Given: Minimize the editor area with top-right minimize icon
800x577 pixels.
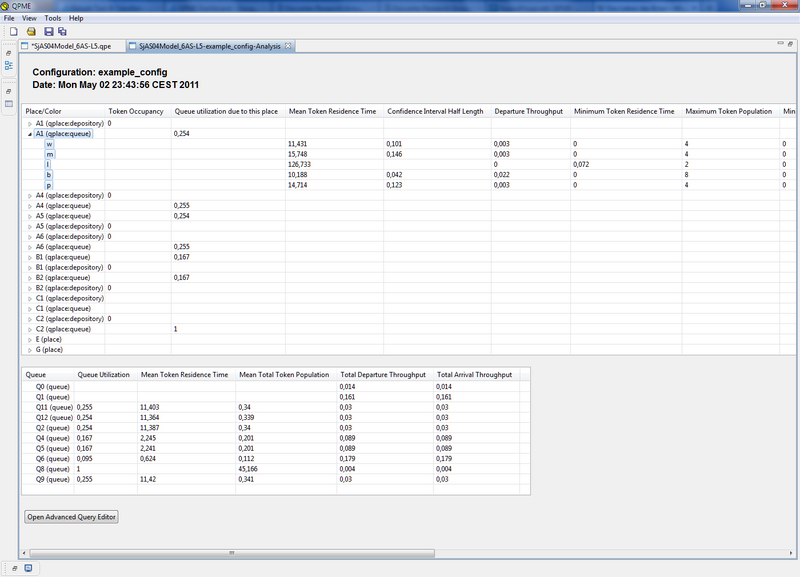Looking at the screenshot, I should [x=779, y=46].
